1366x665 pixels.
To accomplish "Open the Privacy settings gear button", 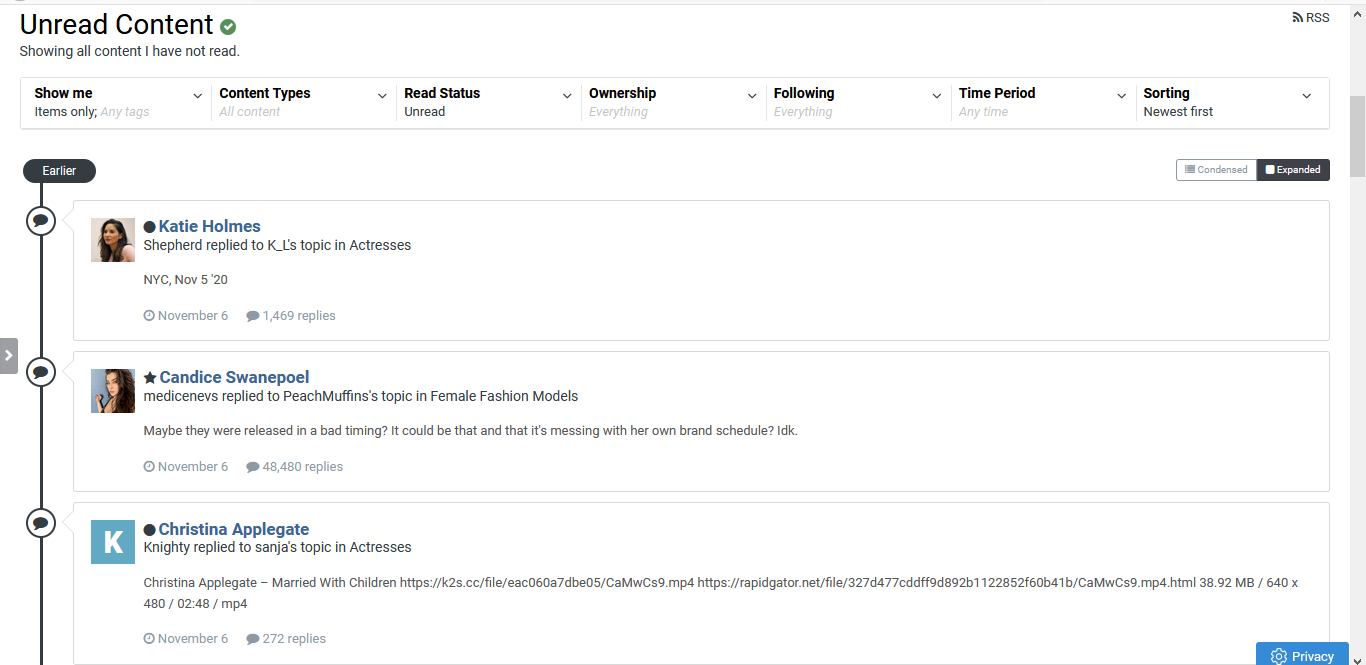I will click(x=1302, y=655).
